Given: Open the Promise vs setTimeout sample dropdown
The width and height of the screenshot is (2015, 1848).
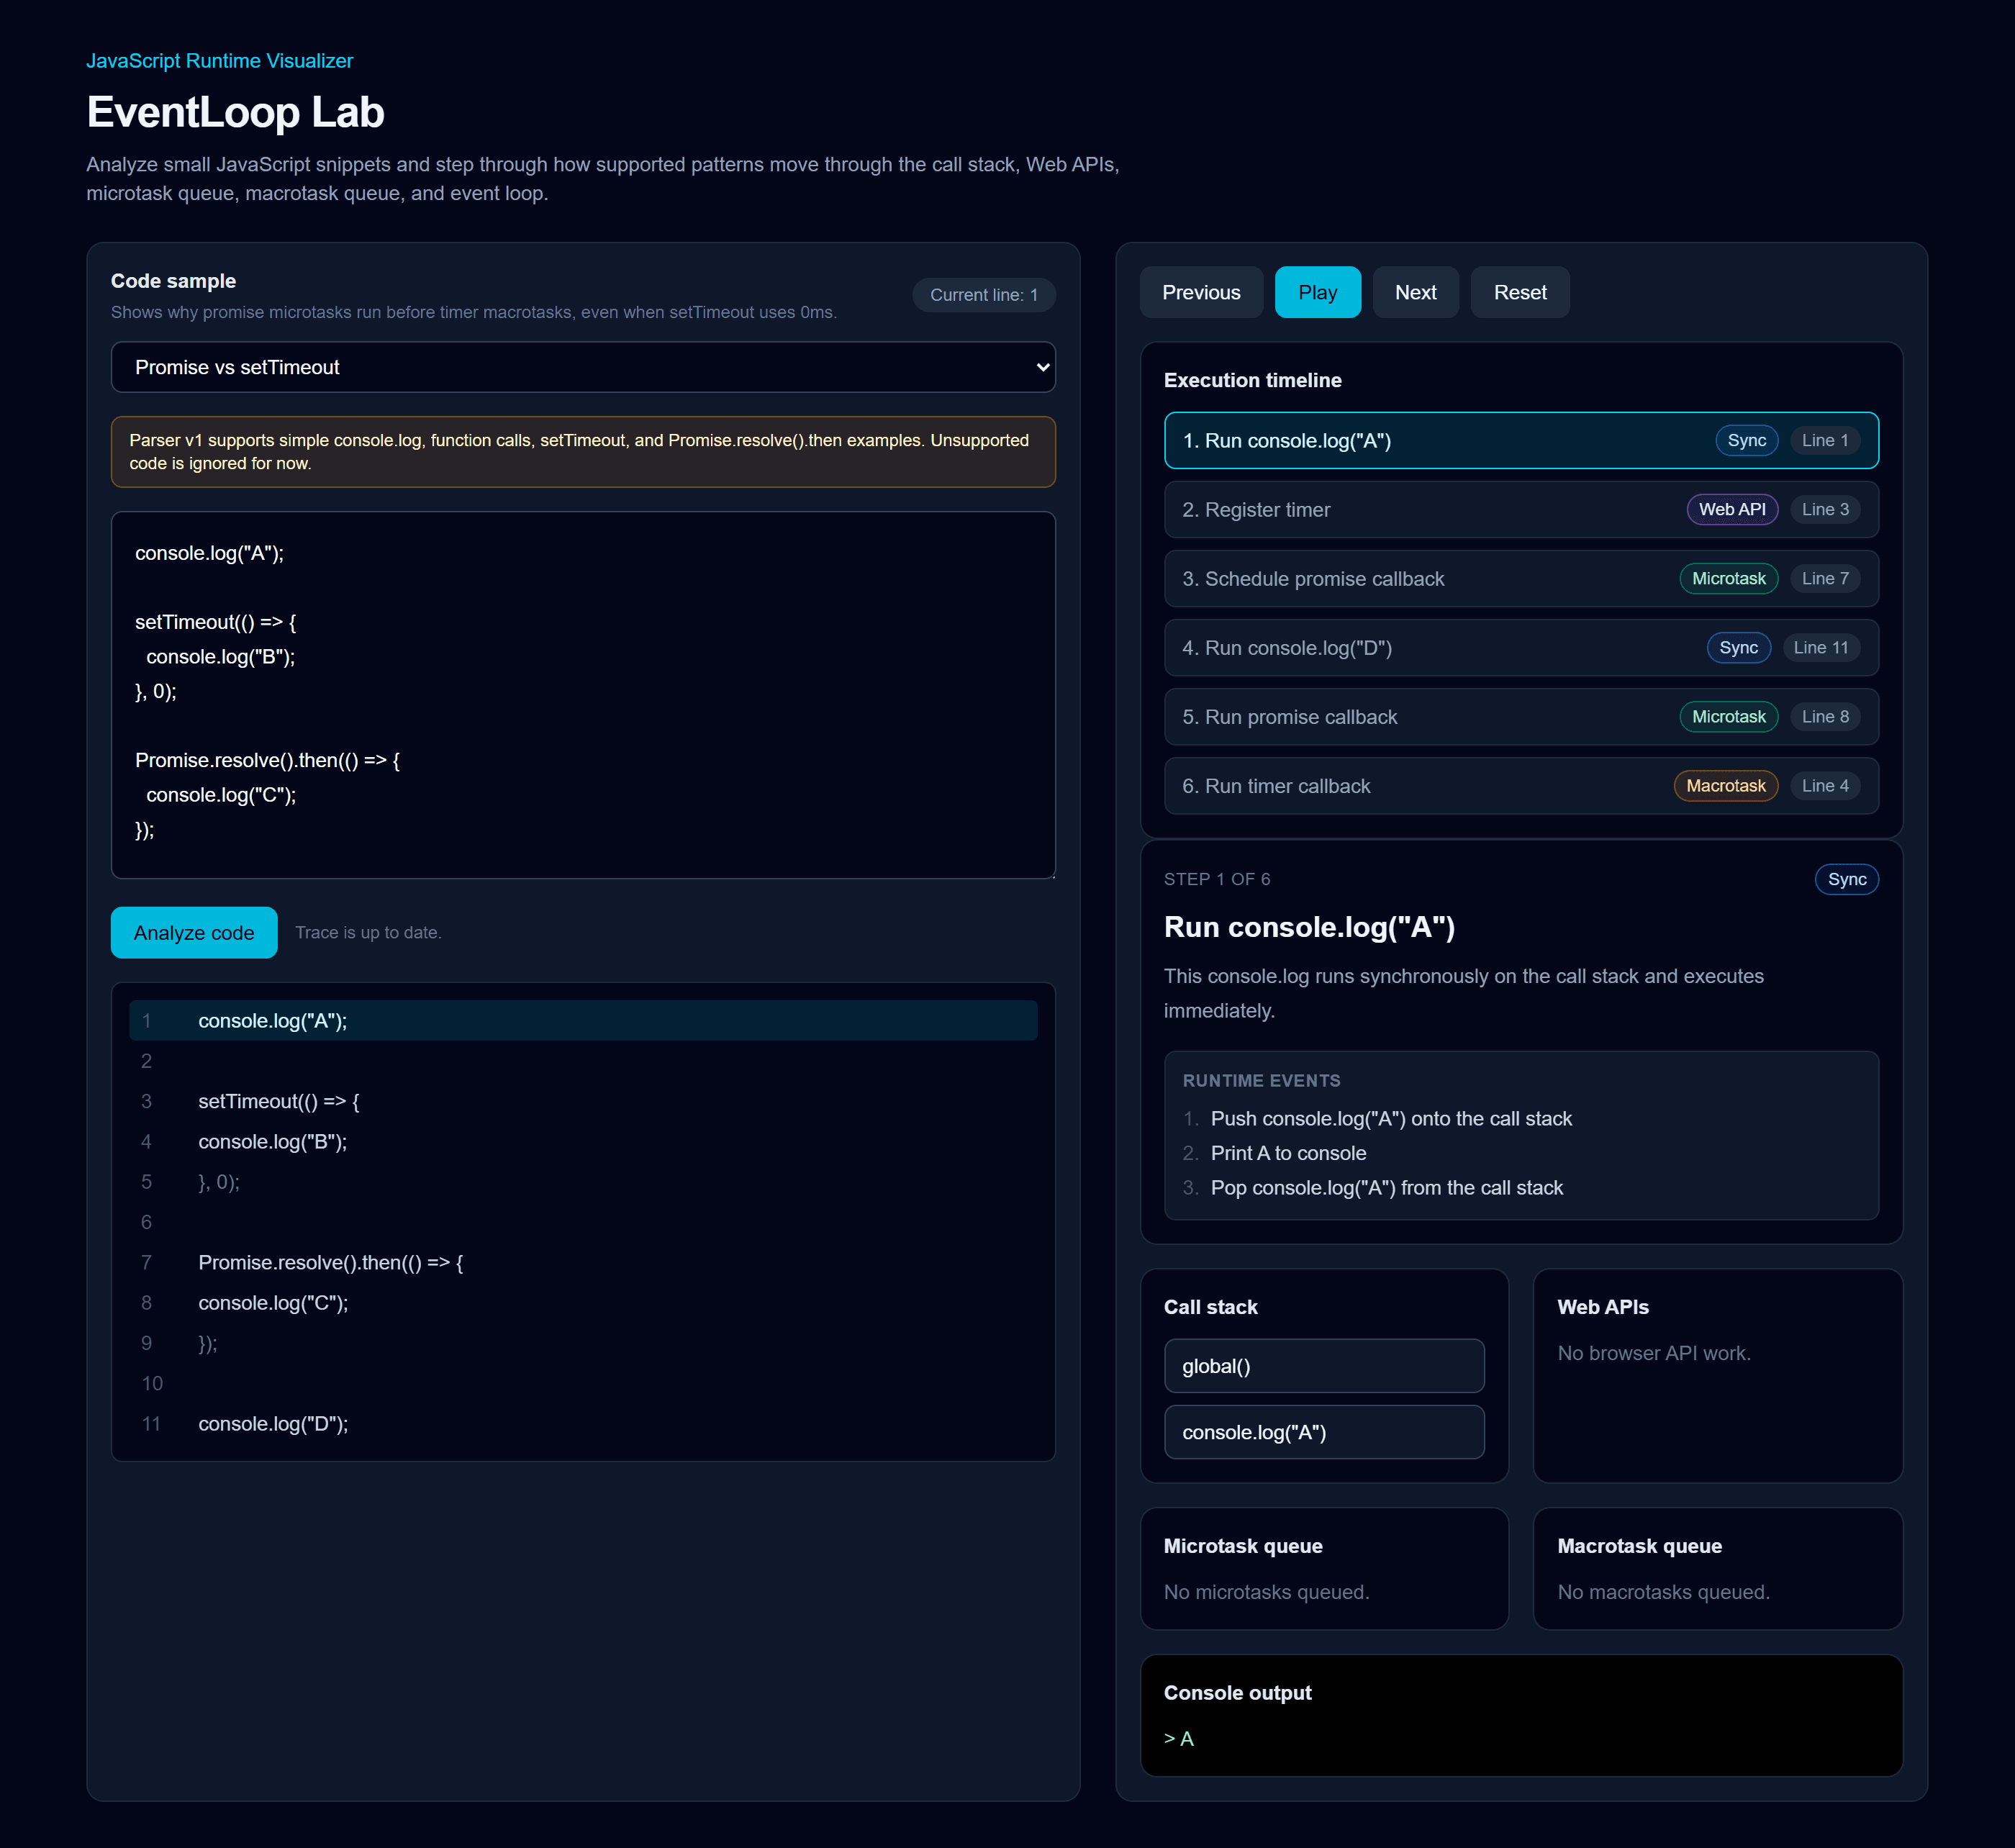Looking at the screenshot, I should click(x=583, y=367).
